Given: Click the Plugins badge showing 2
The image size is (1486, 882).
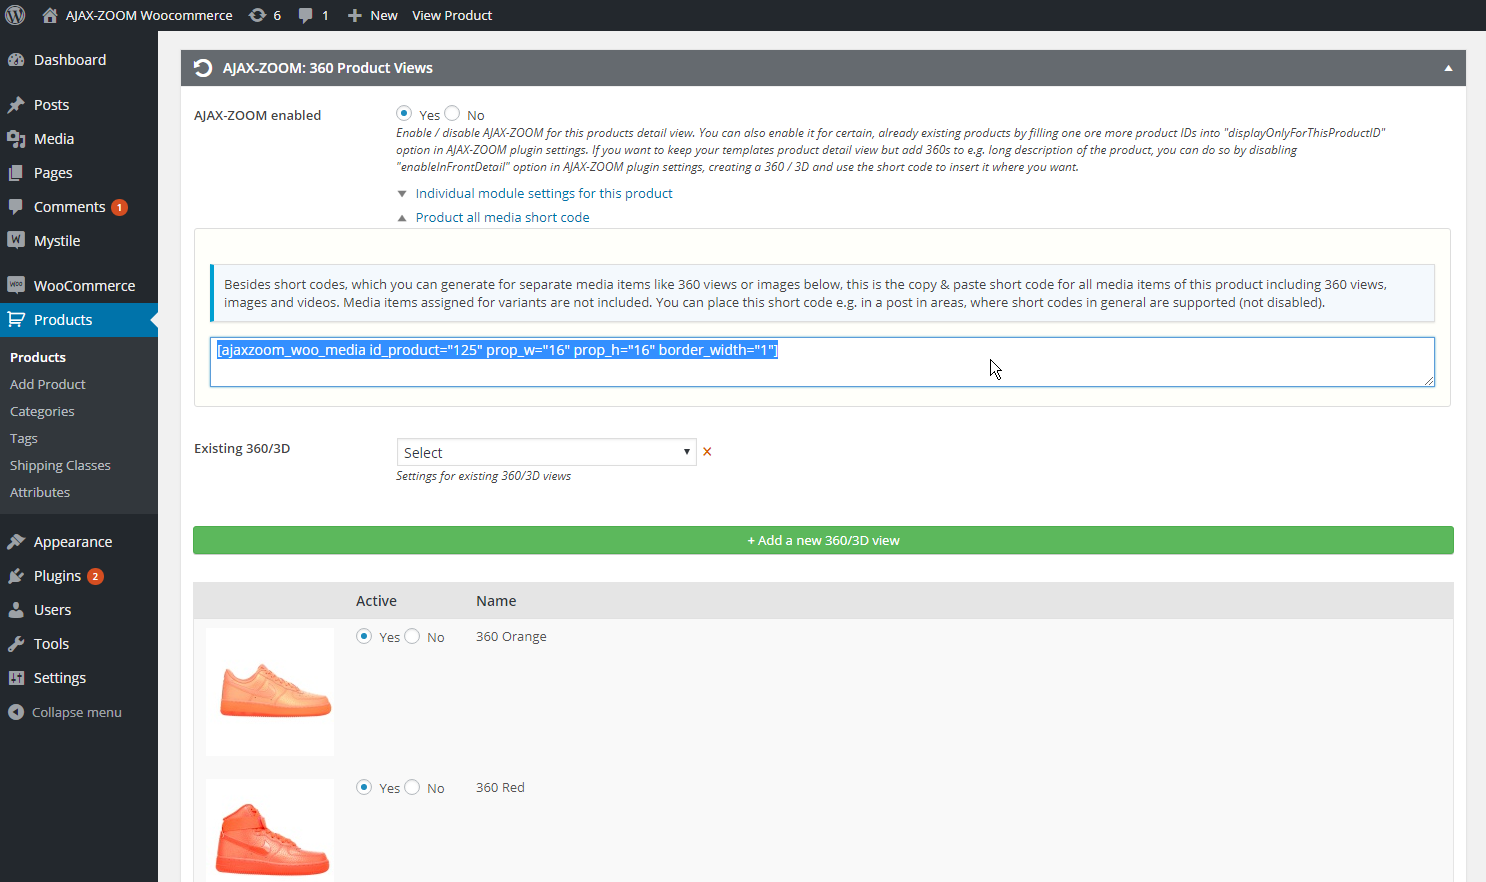Looking at the screenshot, I should coord(95,576).
